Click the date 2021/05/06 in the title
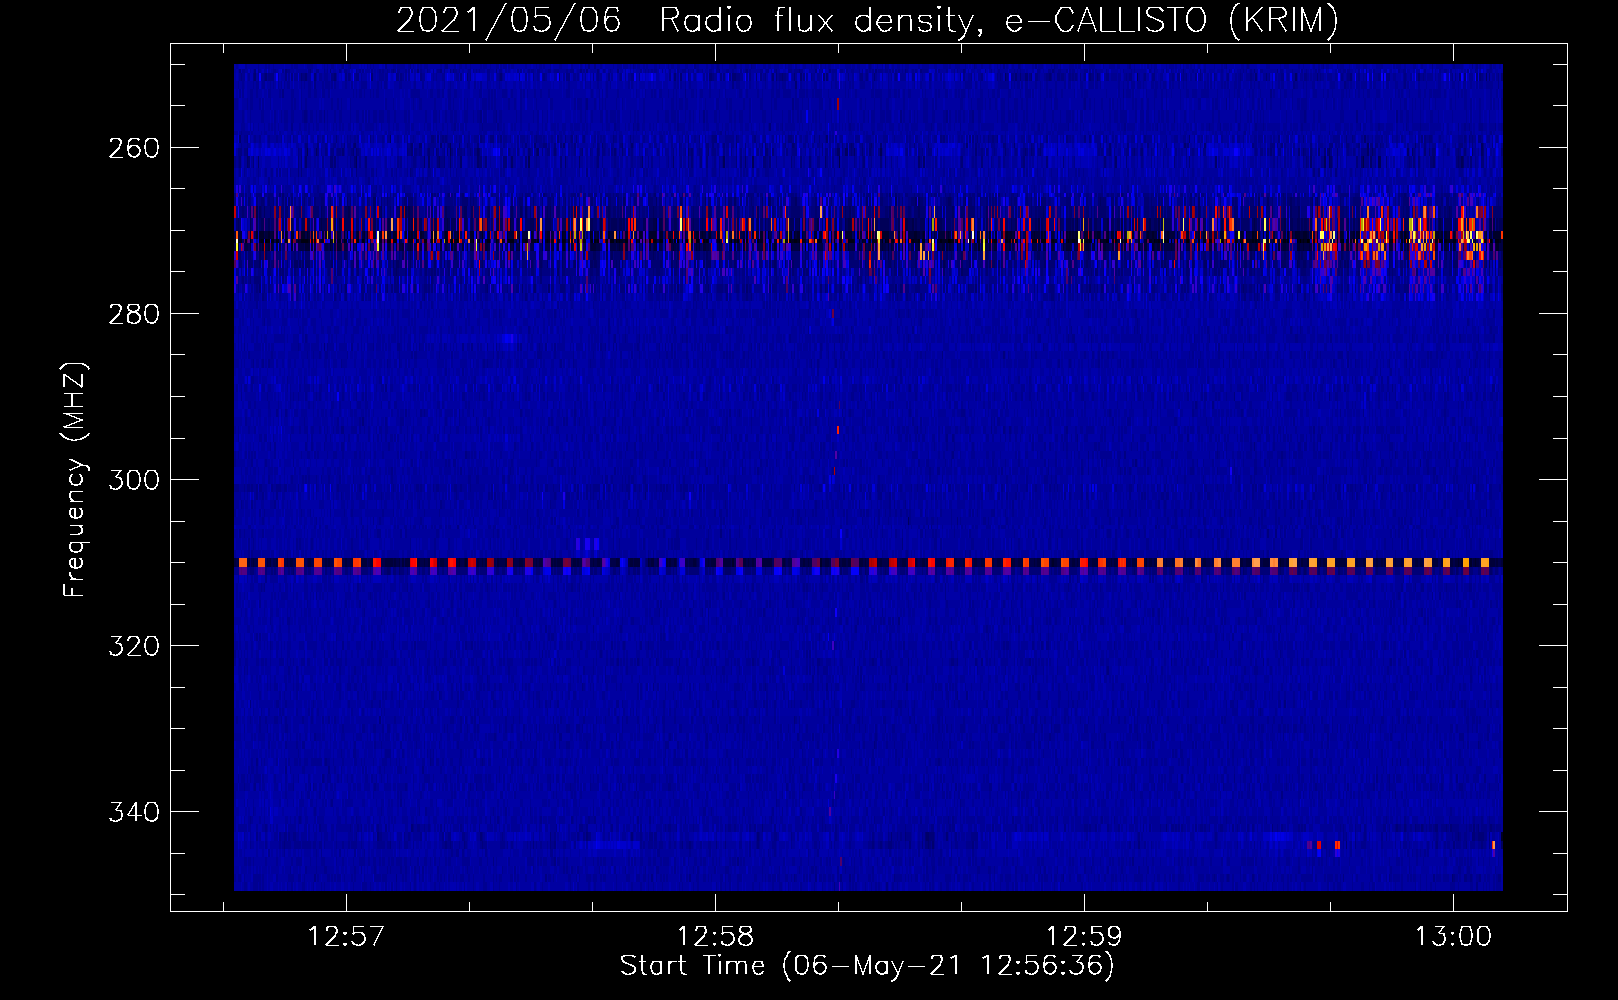The image size is (1618, 1000). pos(508,20)
